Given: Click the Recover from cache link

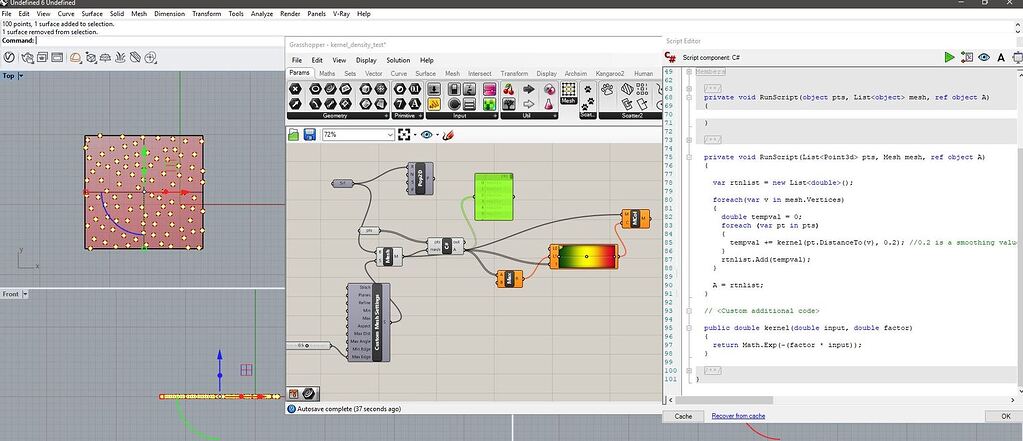Looking at the screenshot, I should tap(738, 416).
